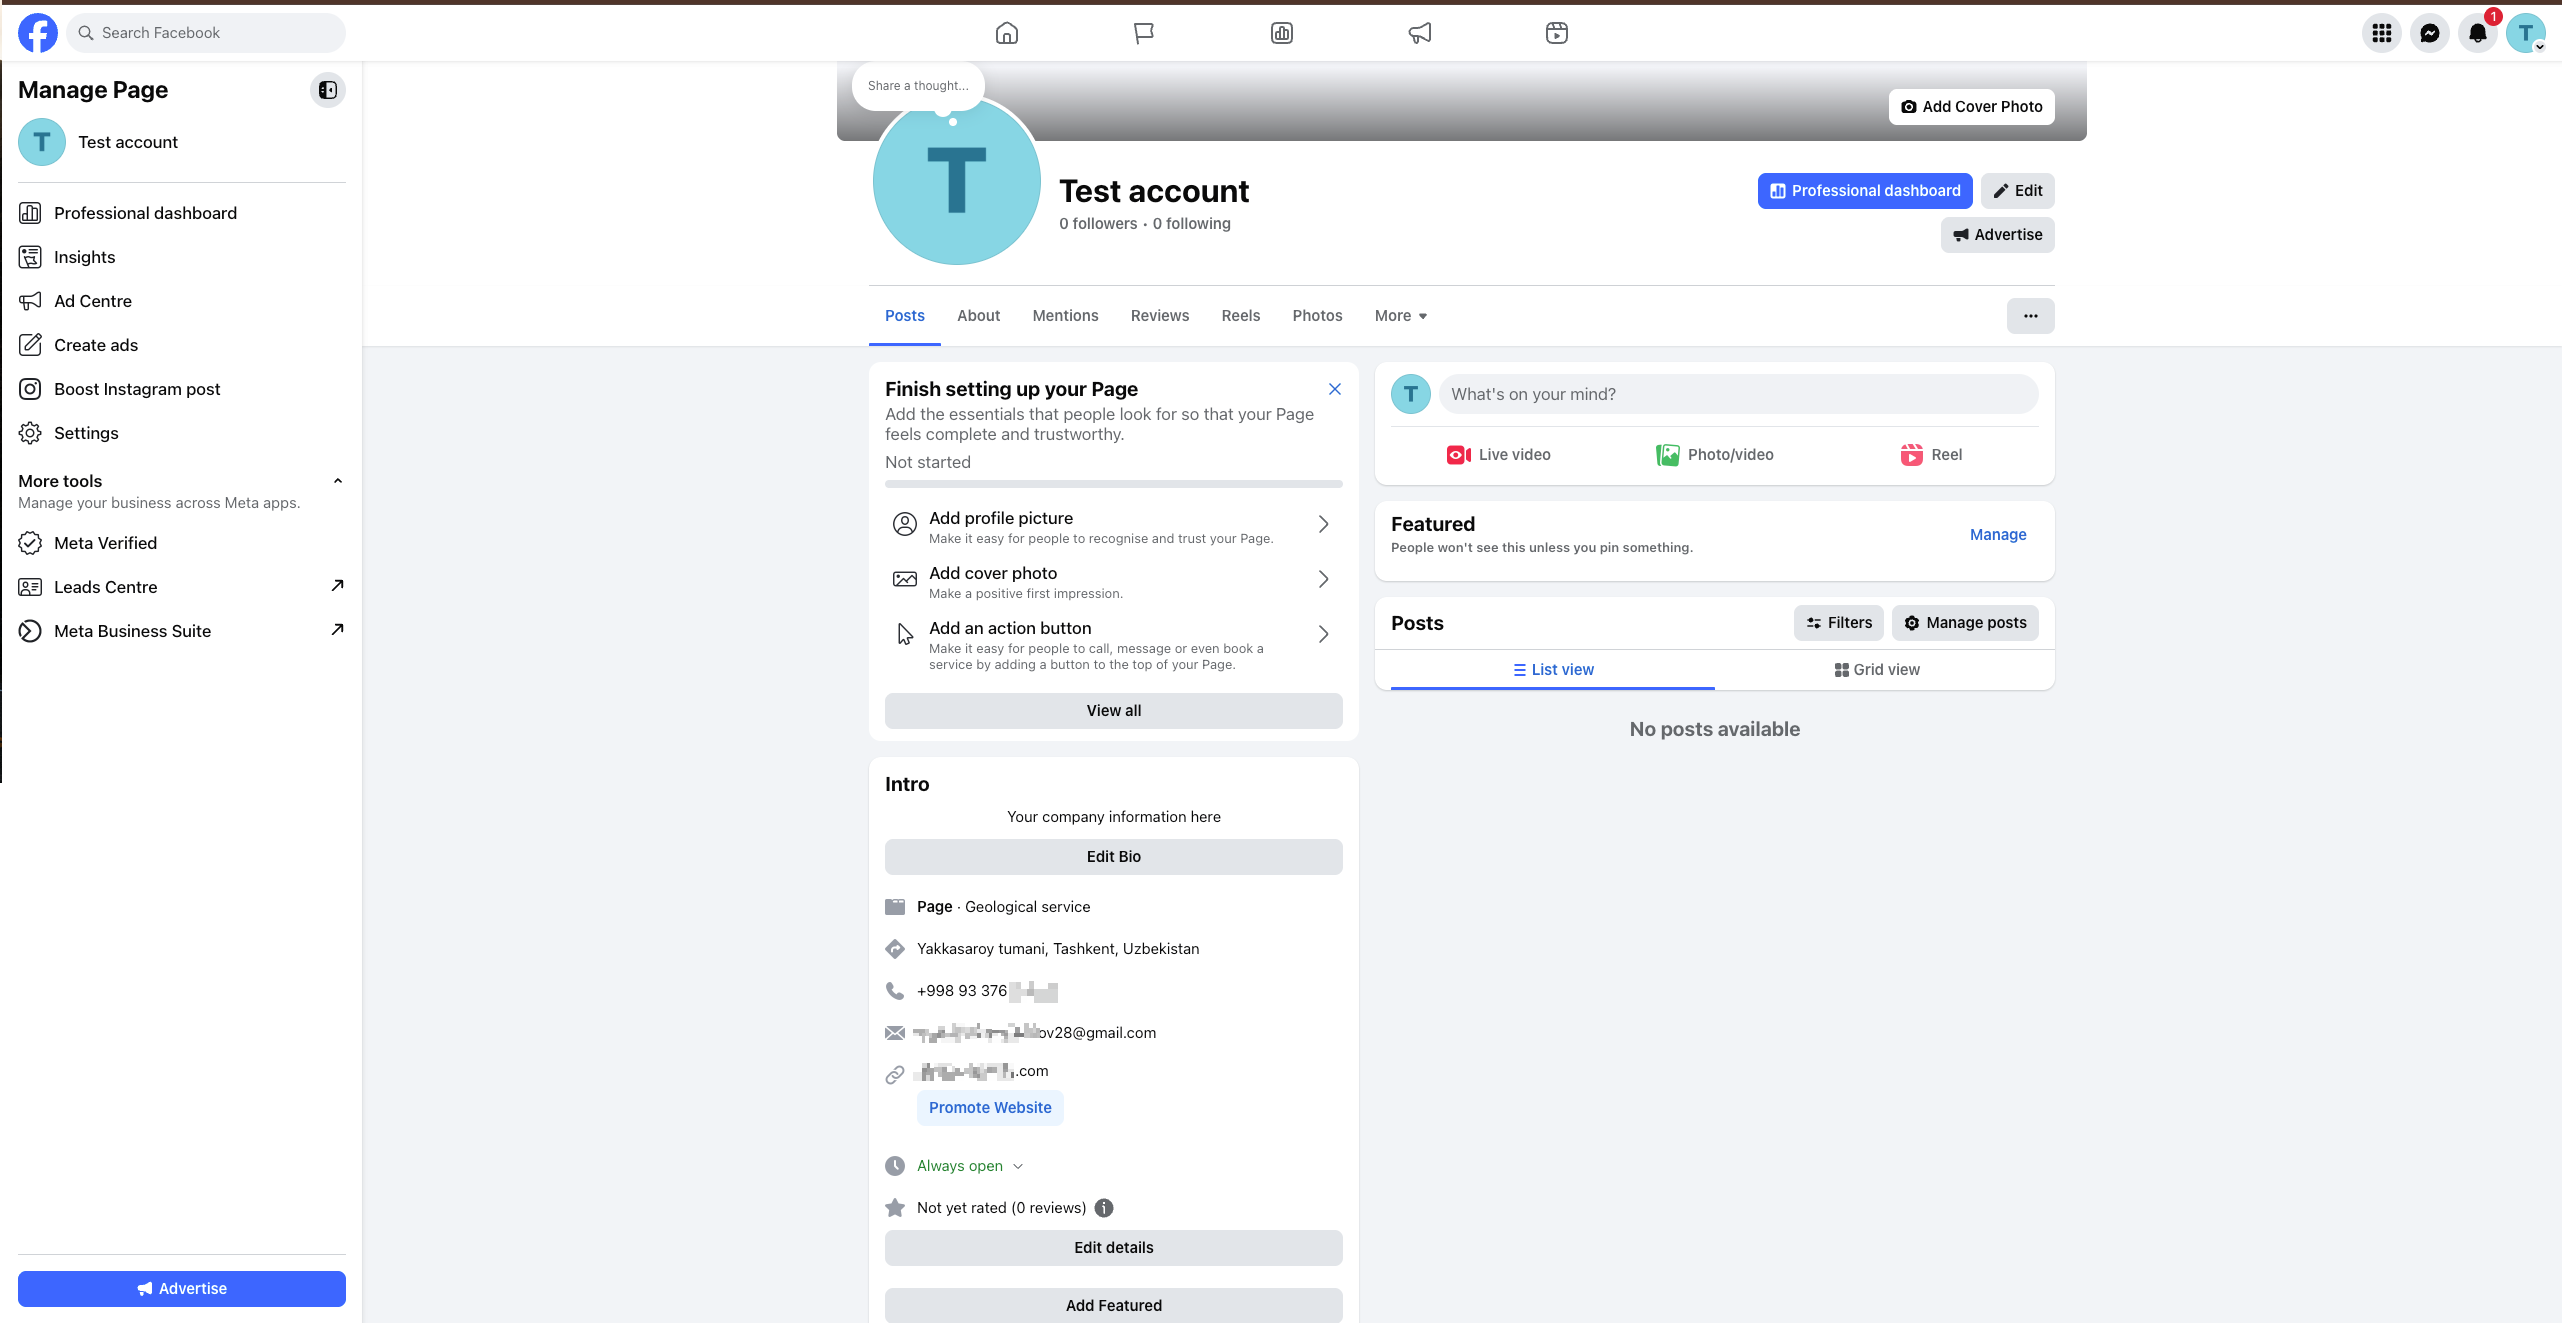This screenshot has width=2562, height=1323.
Task: Open Professional dashboard in the sidebar
Action: tap(182, 213)
